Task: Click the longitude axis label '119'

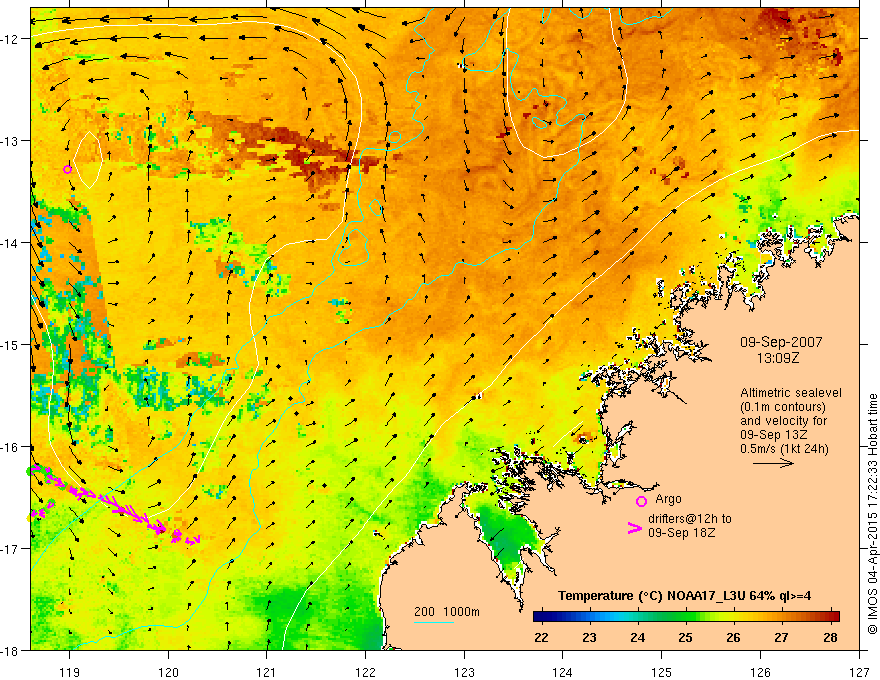Action: (x=70, y=672)
